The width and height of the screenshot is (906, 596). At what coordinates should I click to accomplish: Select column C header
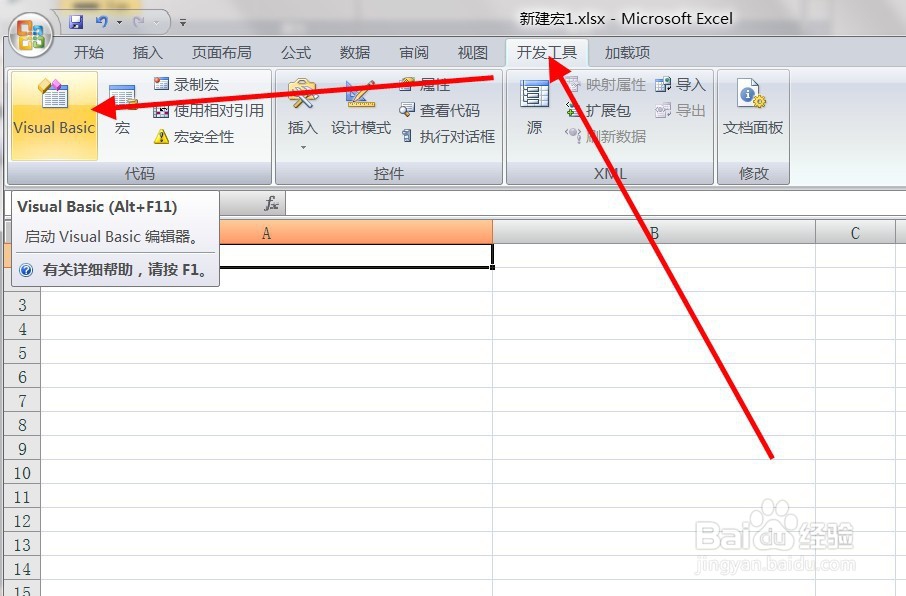[855, 233]
